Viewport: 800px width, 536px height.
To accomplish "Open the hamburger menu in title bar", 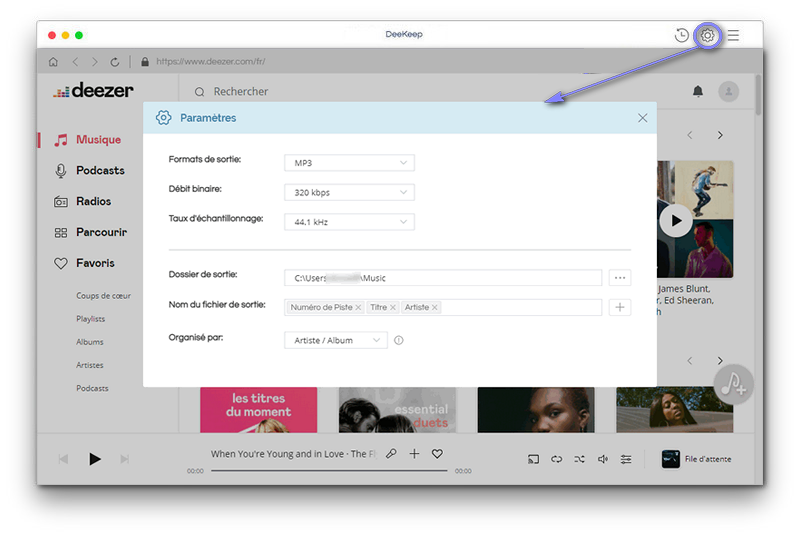I will pos(733,35).
